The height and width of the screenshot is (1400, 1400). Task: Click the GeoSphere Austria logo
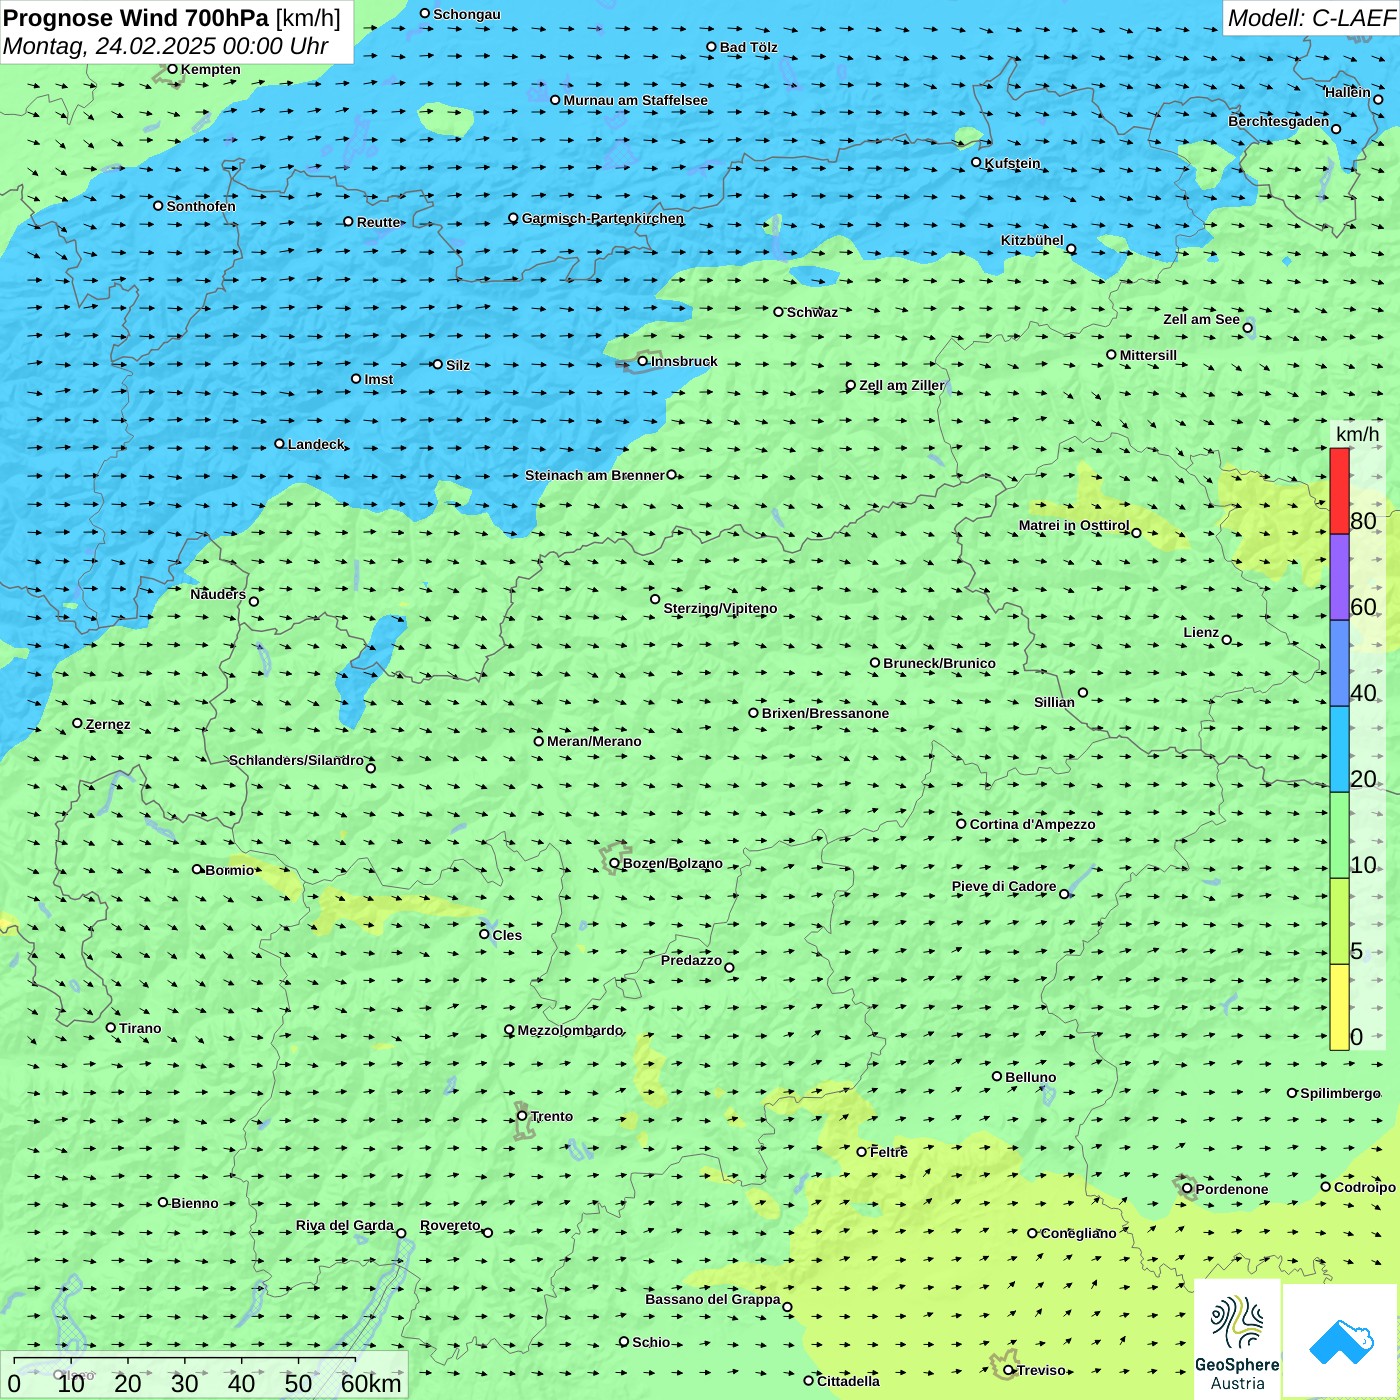coord(1237,1341)
